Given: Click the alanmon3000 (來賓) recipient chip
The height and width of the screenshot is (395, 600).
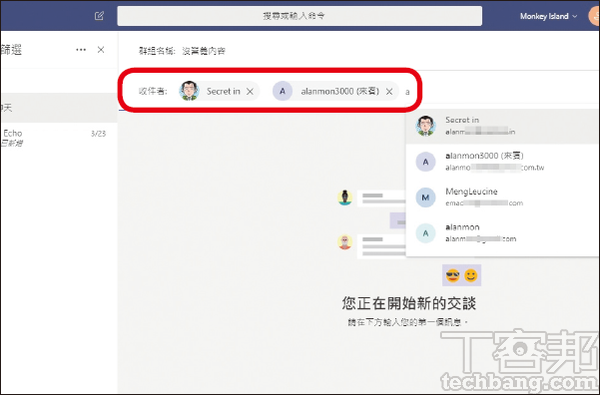Looking at the screenshot, I should pyautogui.click(x=336, y=91).
